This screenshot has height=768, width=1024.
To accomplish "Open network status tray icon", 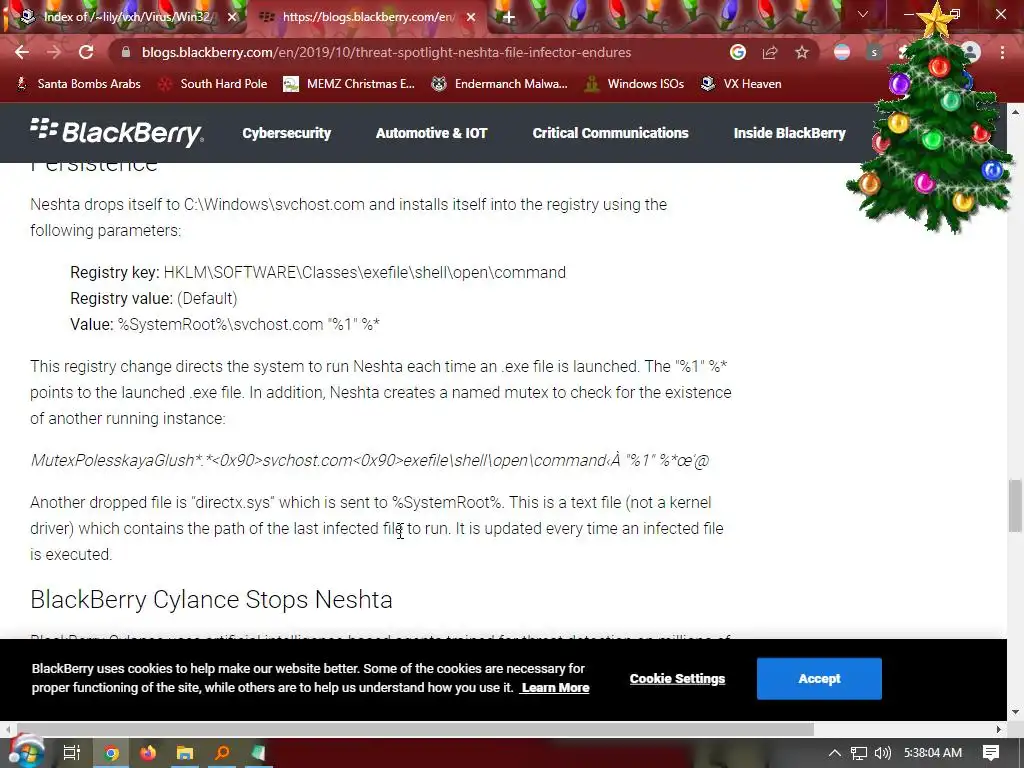I will pos(859,753).
